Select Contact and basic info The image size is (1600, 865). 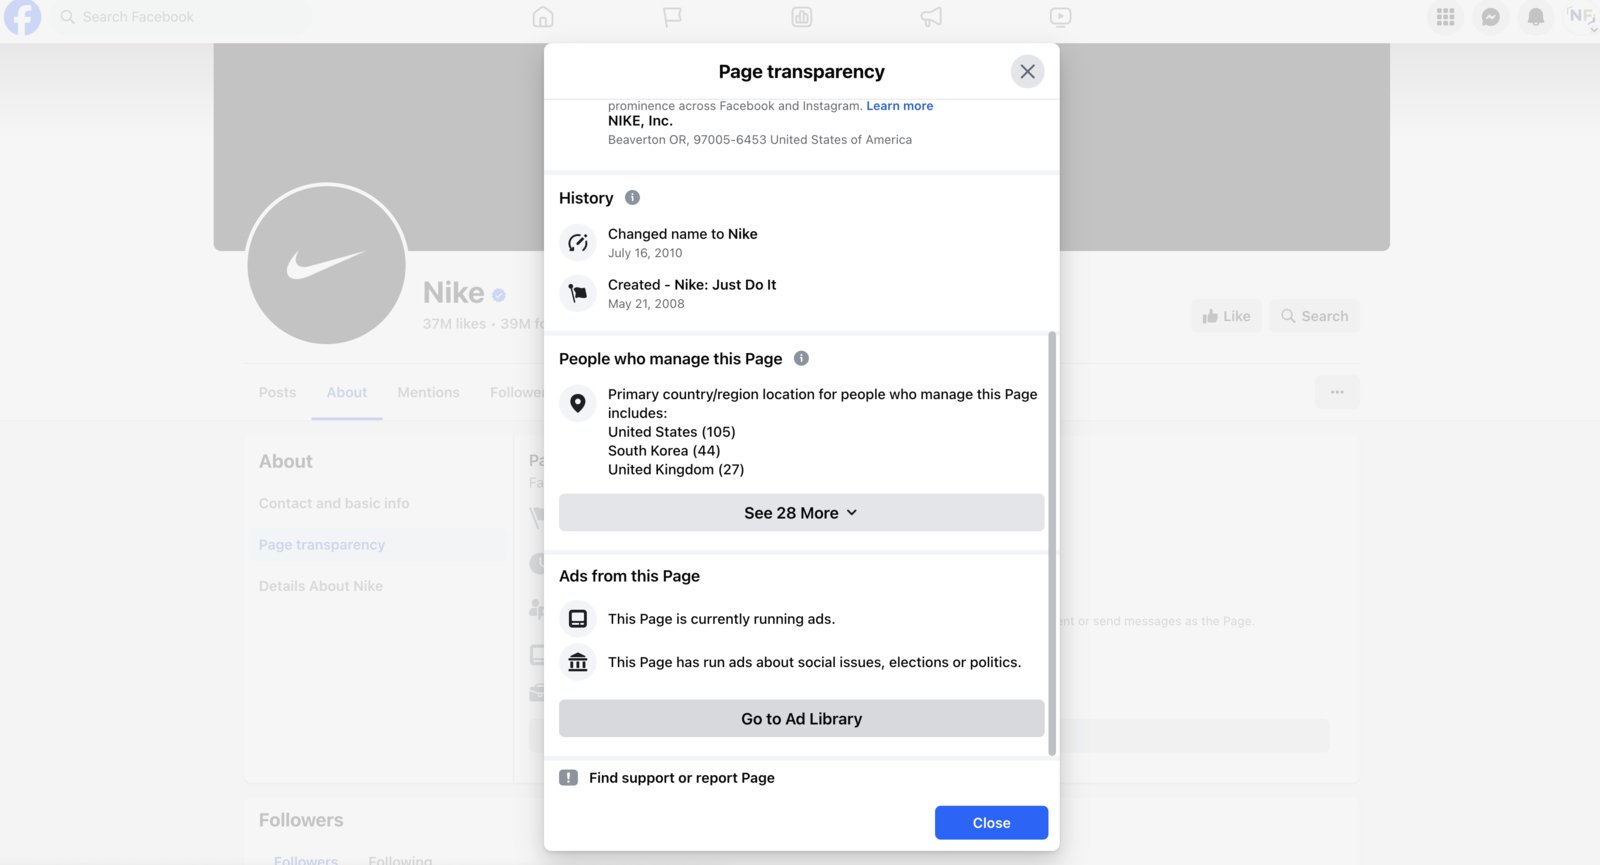334,503
